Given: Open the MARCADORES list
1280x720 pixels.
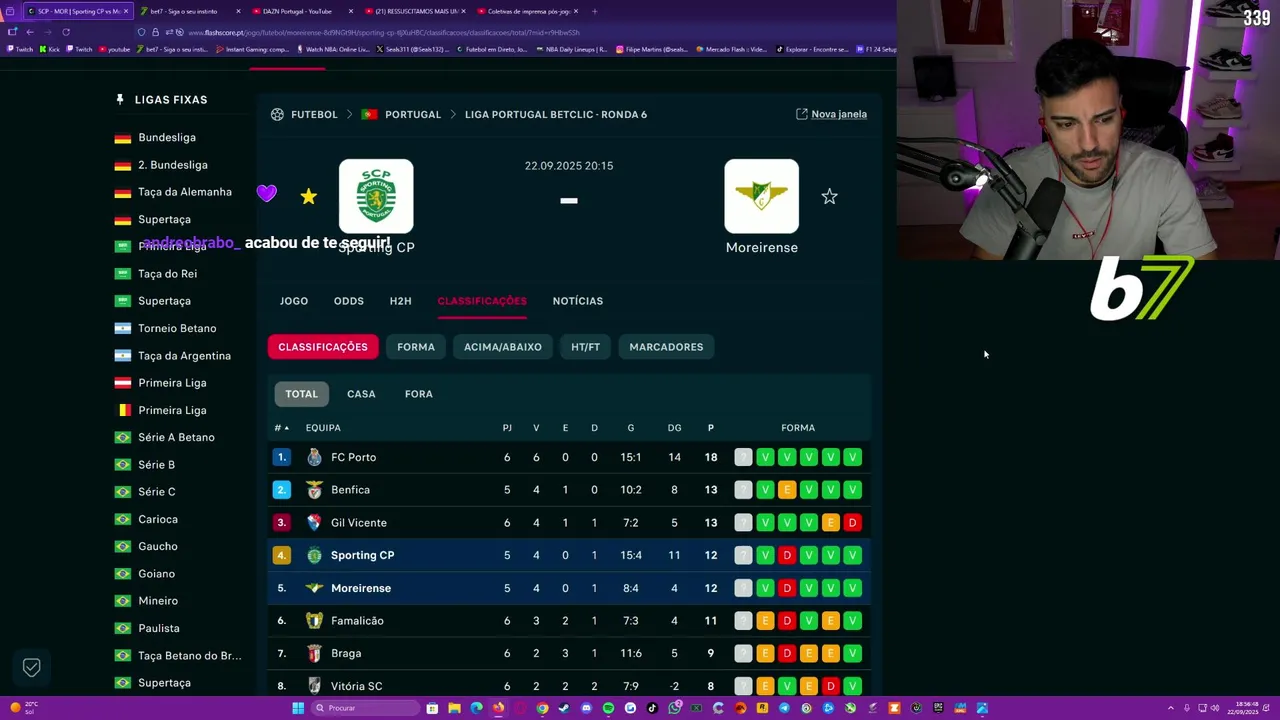Looking at the screenshot, I should [x=666, y=347].
